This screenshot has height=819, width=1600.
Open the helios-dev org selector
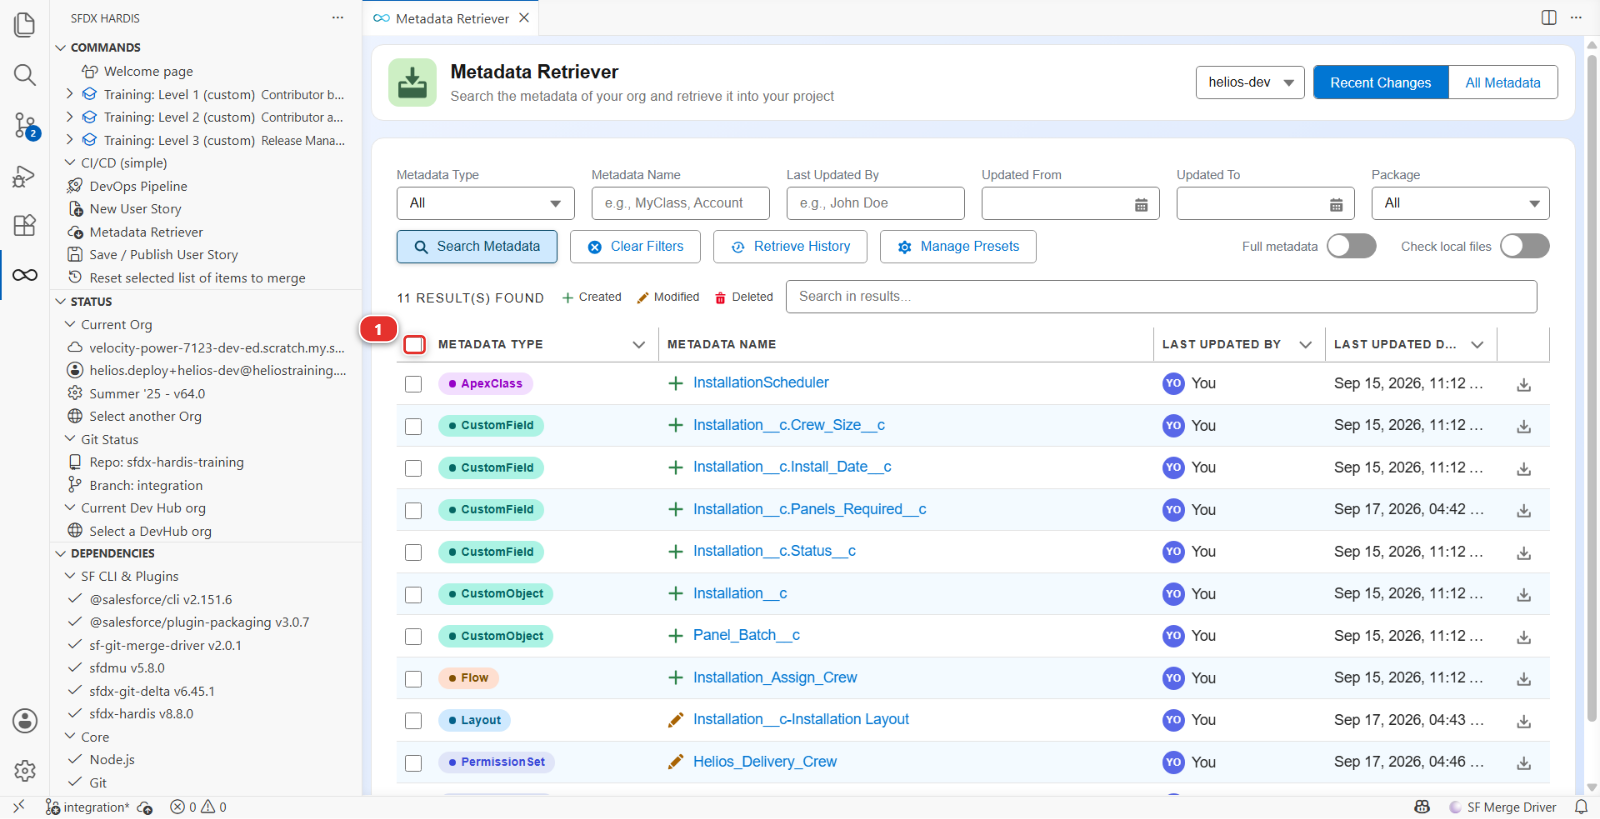(1250, 83)
